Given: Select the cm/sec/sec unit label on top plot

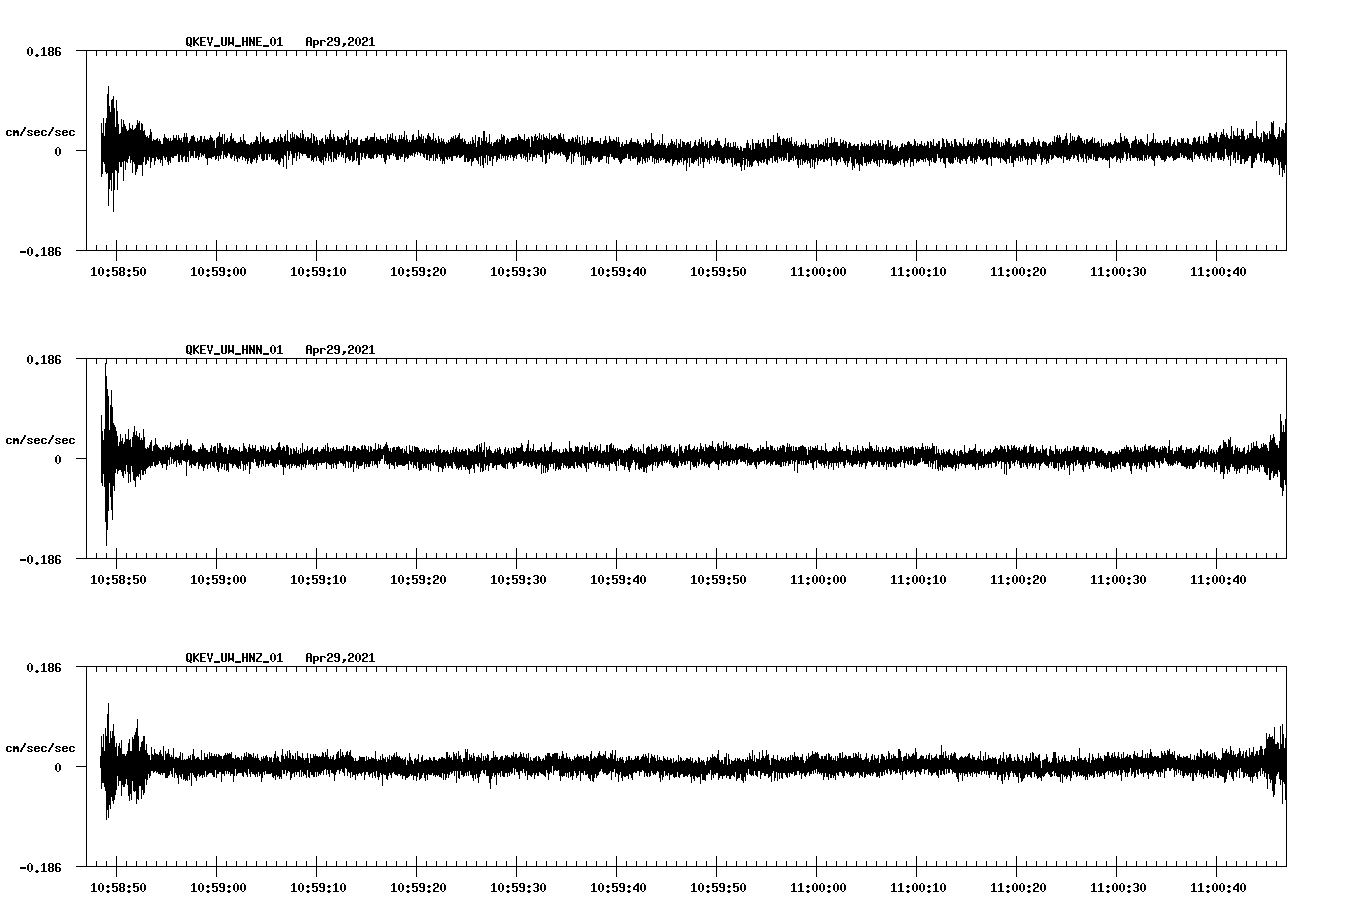Looking at the screenshot, I should [41, 130].
